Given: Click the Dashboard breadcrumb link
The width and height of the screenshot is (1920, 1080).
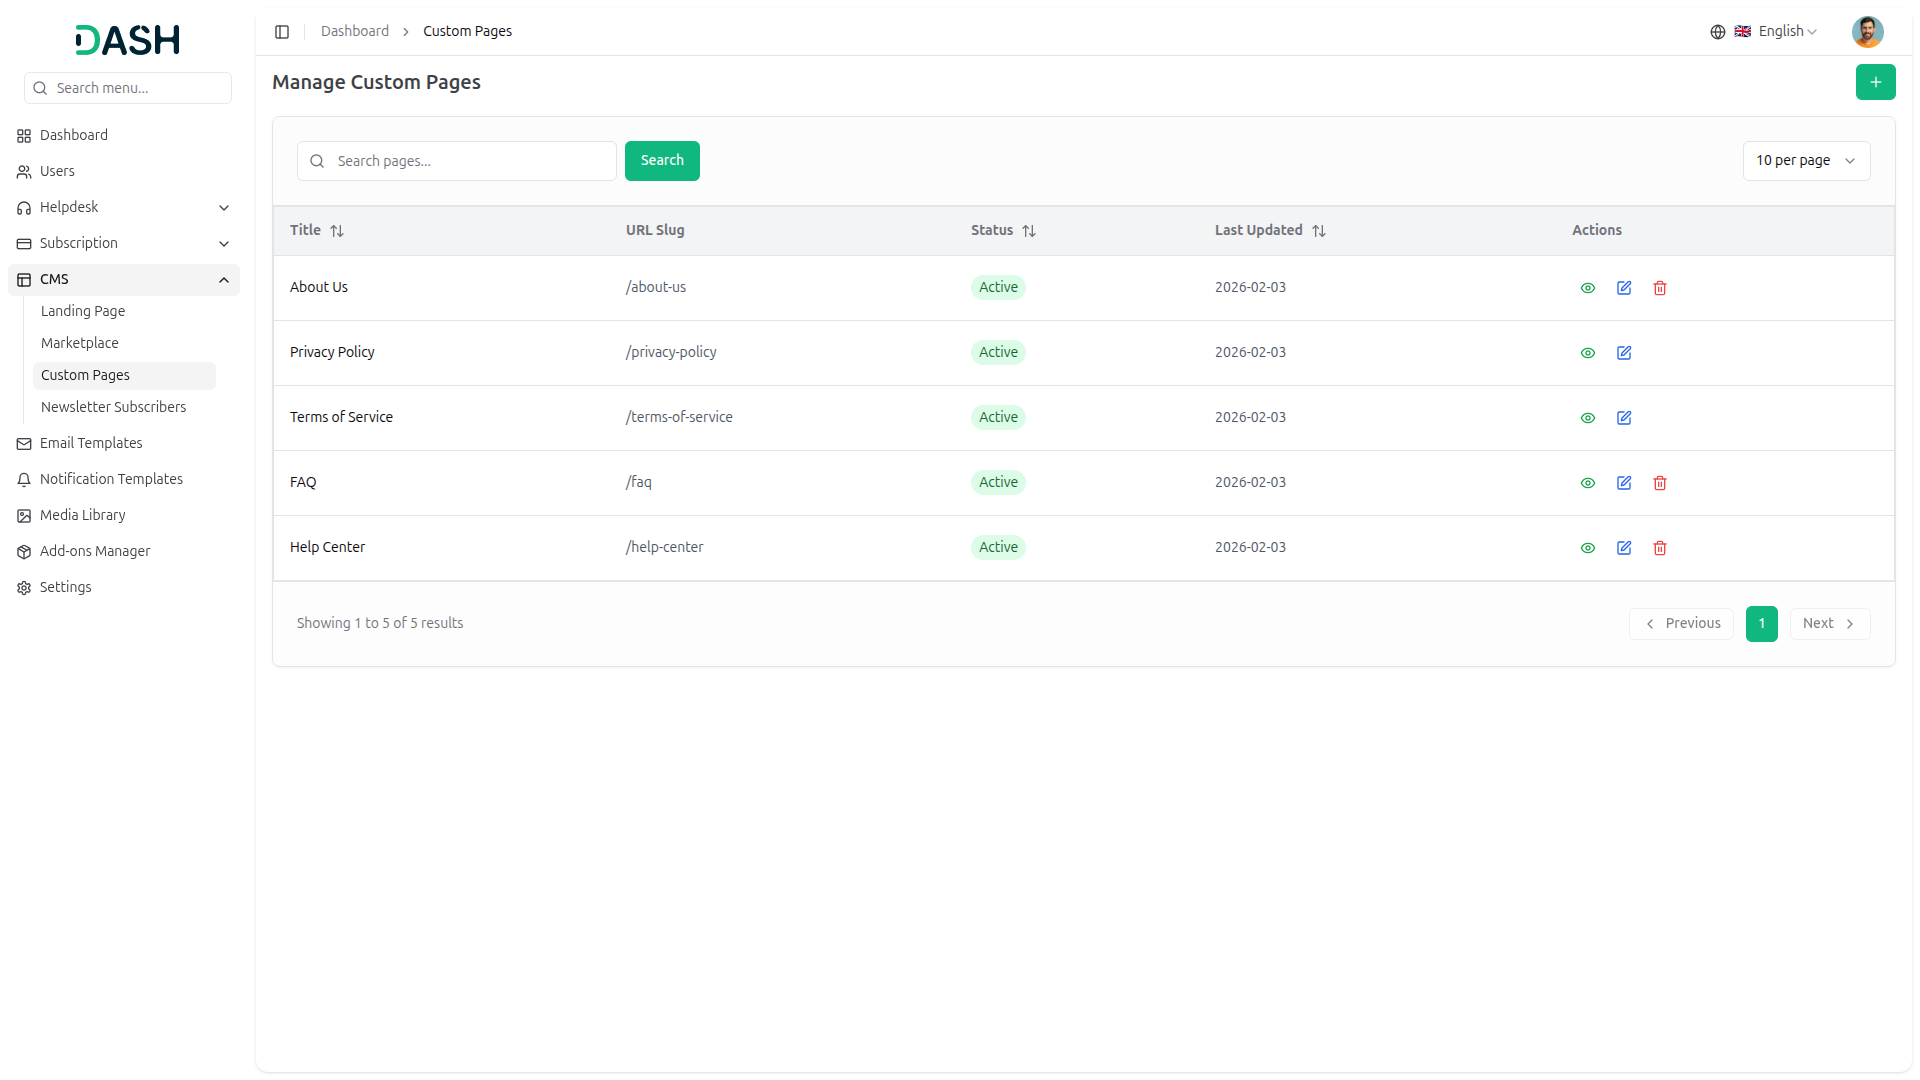Looking at the screenshot, I should click(354, 32).
